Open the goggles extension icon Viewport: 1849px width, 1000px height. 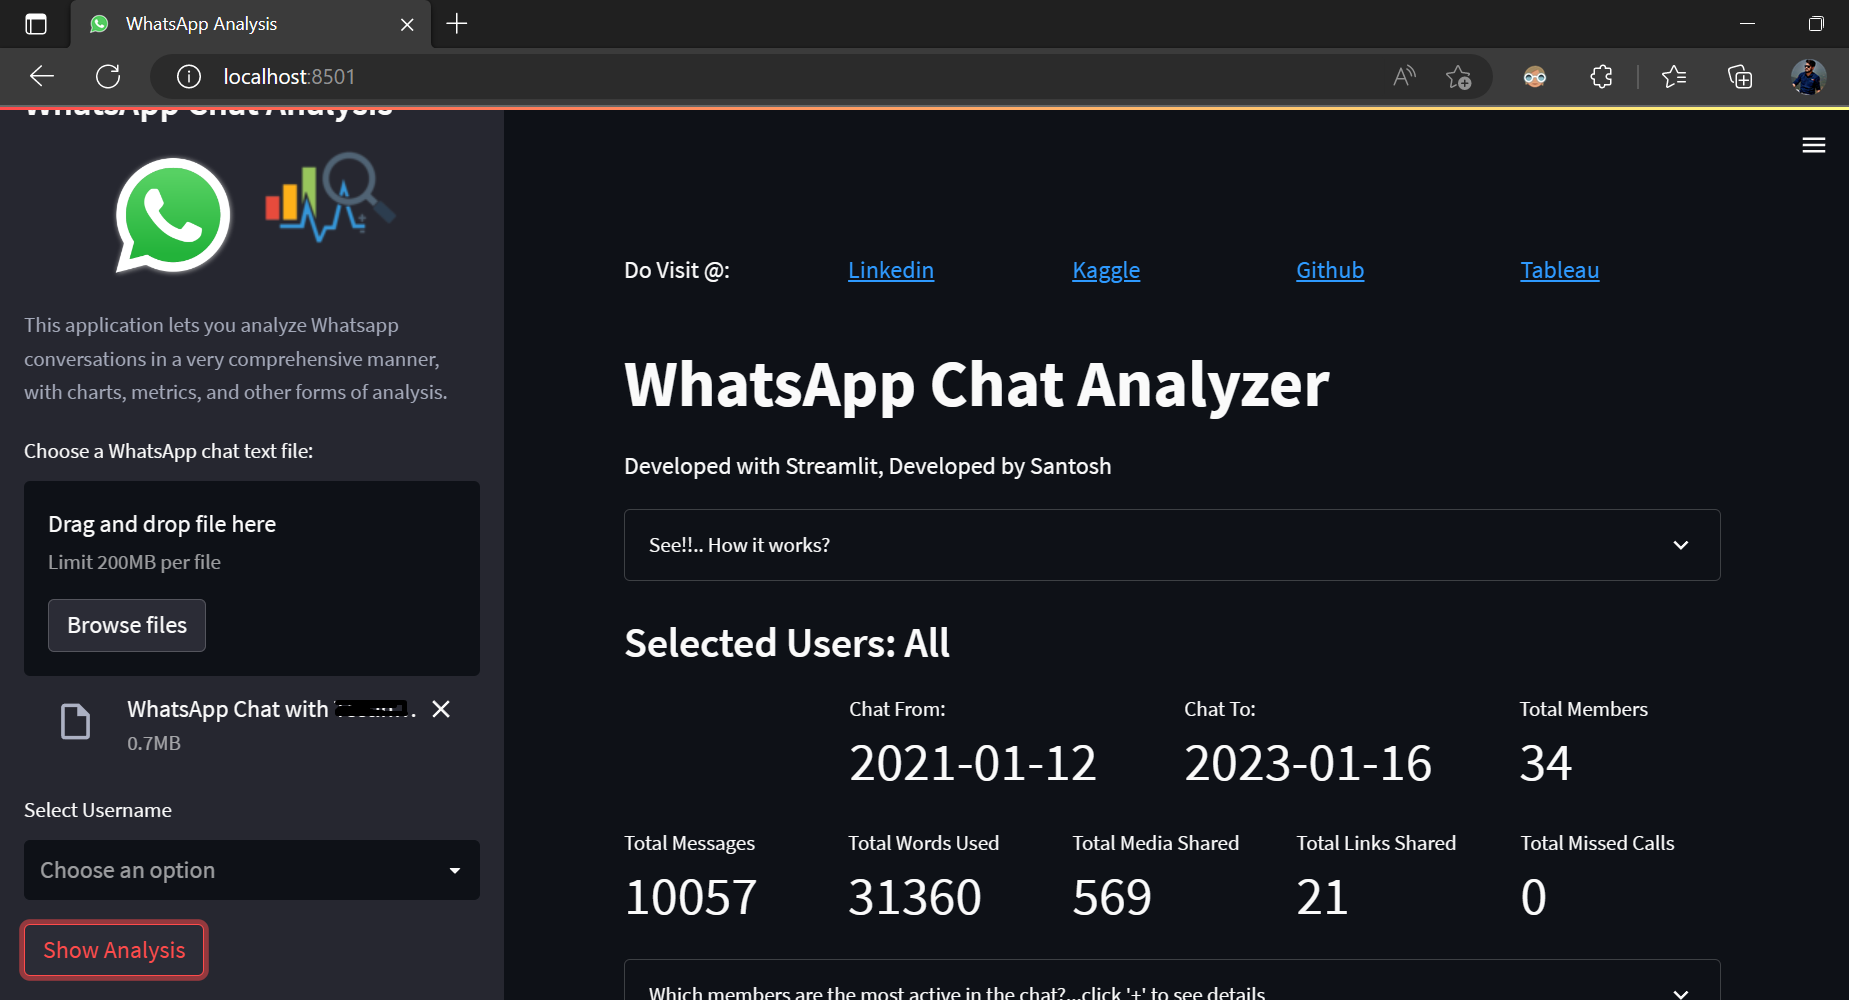(1535, 76)
